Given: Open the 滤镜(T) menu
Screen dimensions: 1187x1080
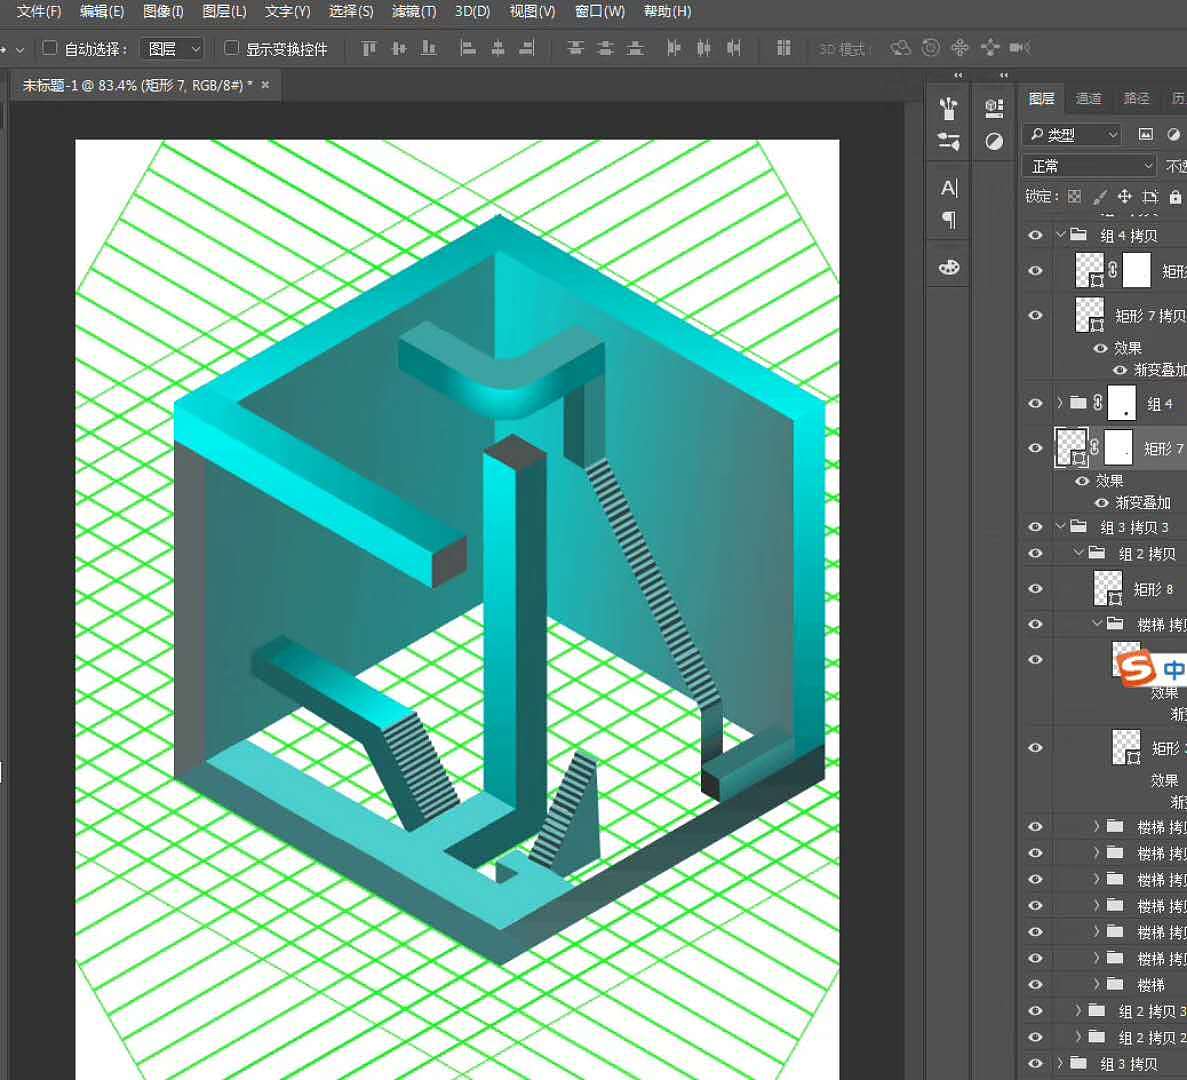Looking at the screenshot, I should tap(414, 11).
